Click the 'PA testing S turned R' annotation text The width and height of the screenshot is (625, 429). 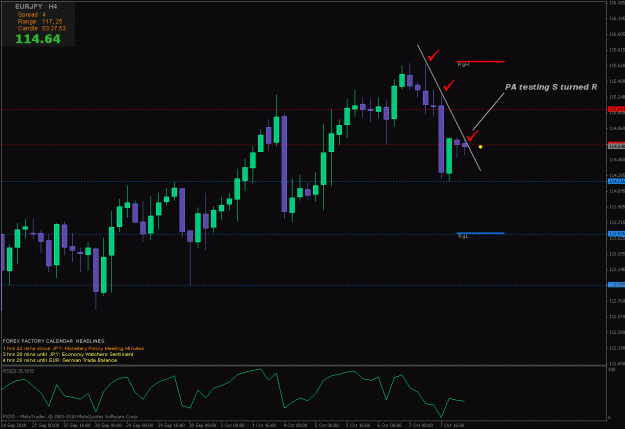(x=551, y=87)
